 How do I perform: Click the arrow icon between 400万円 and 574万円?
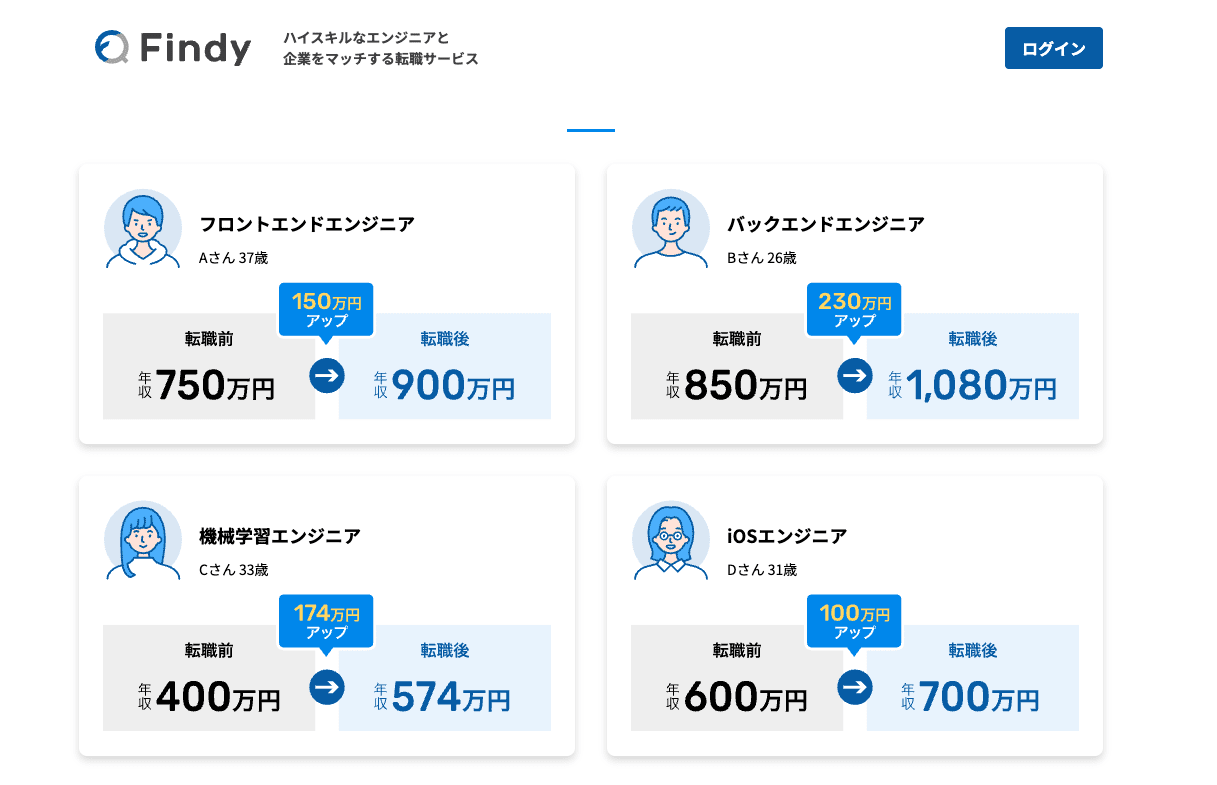point(327,688)
